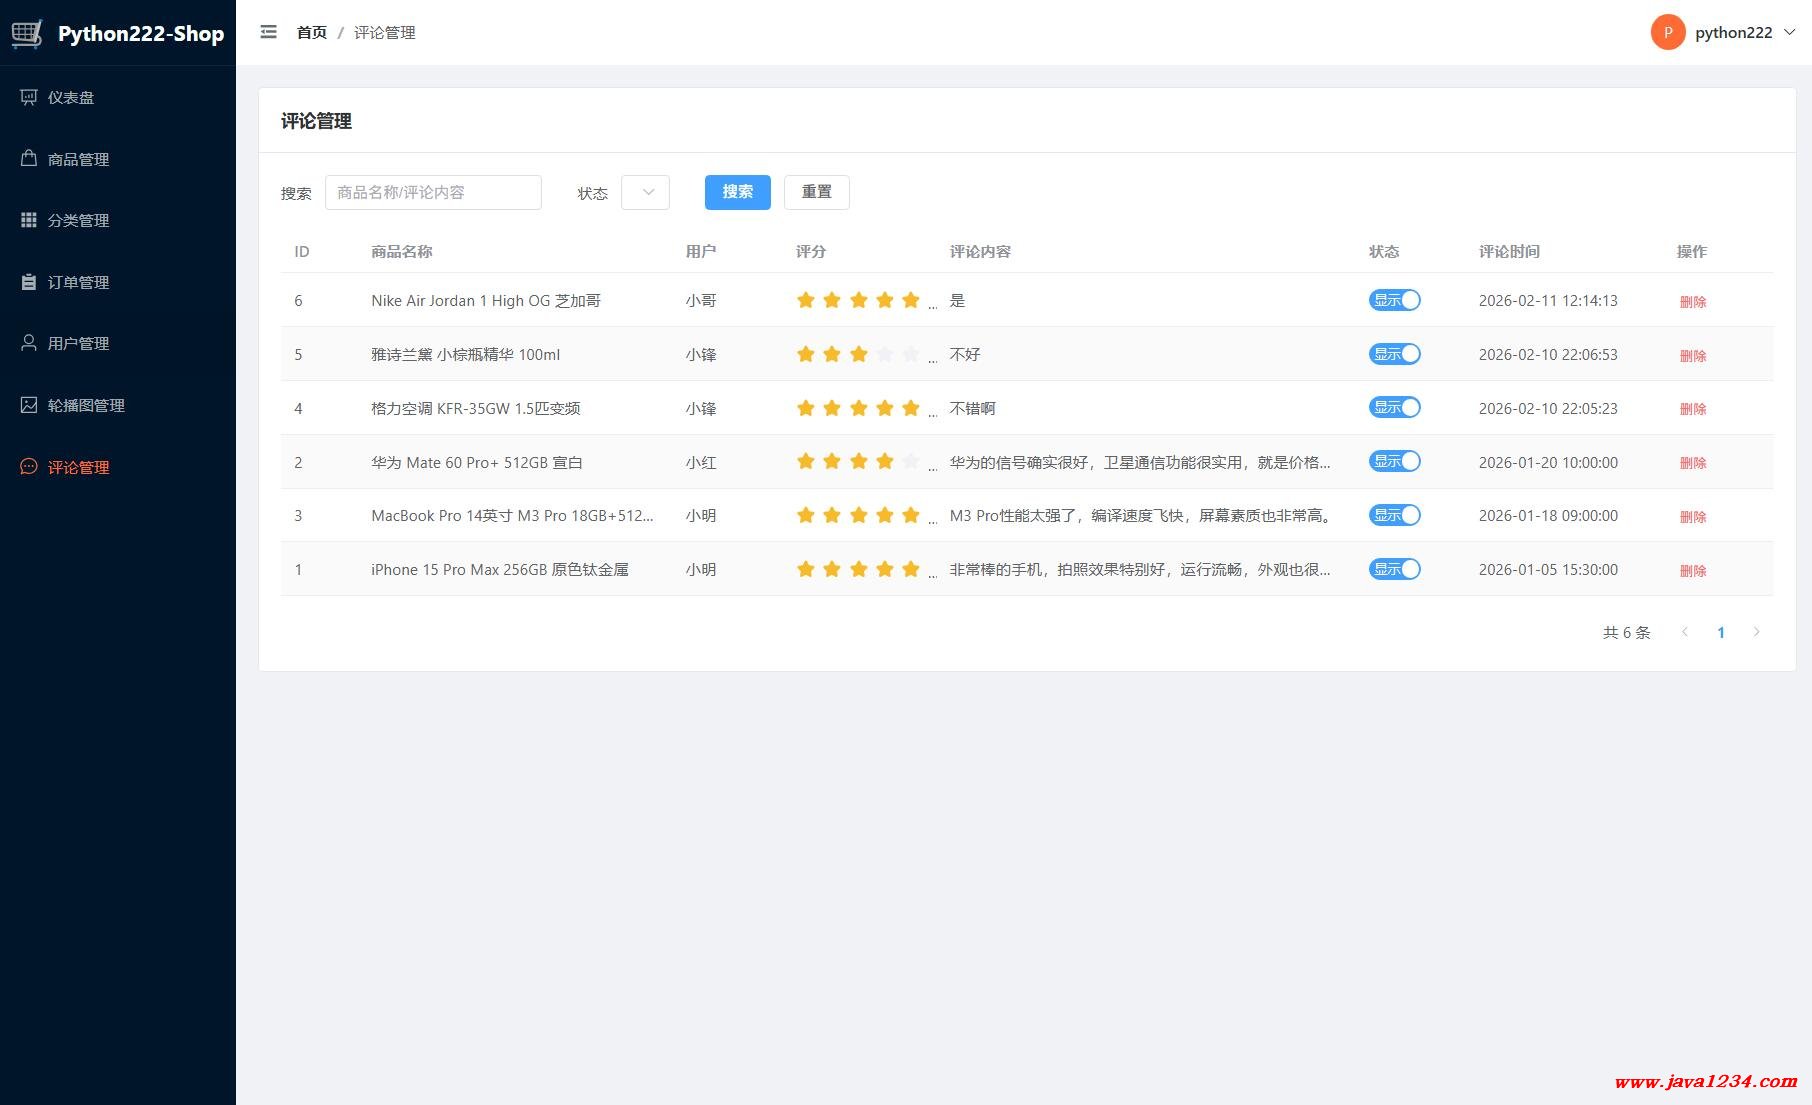Click the dashboard (仪表盘) icon in sidebar
The width and height of the screenshot is (1812, 1105).
[29, 97]
